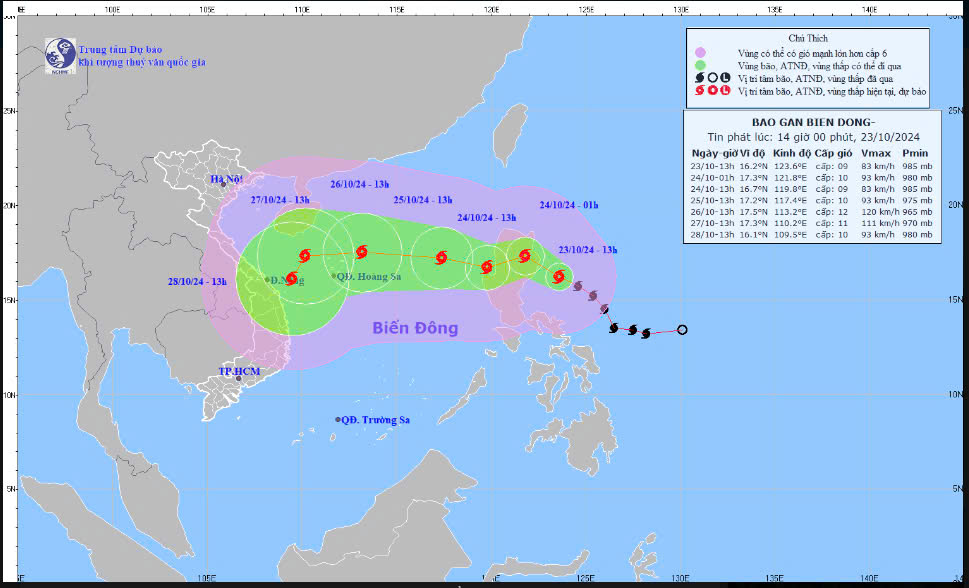Click the Vmax column header in table
This screenshot has width=969, height=588.
click(x=873, y=154)
